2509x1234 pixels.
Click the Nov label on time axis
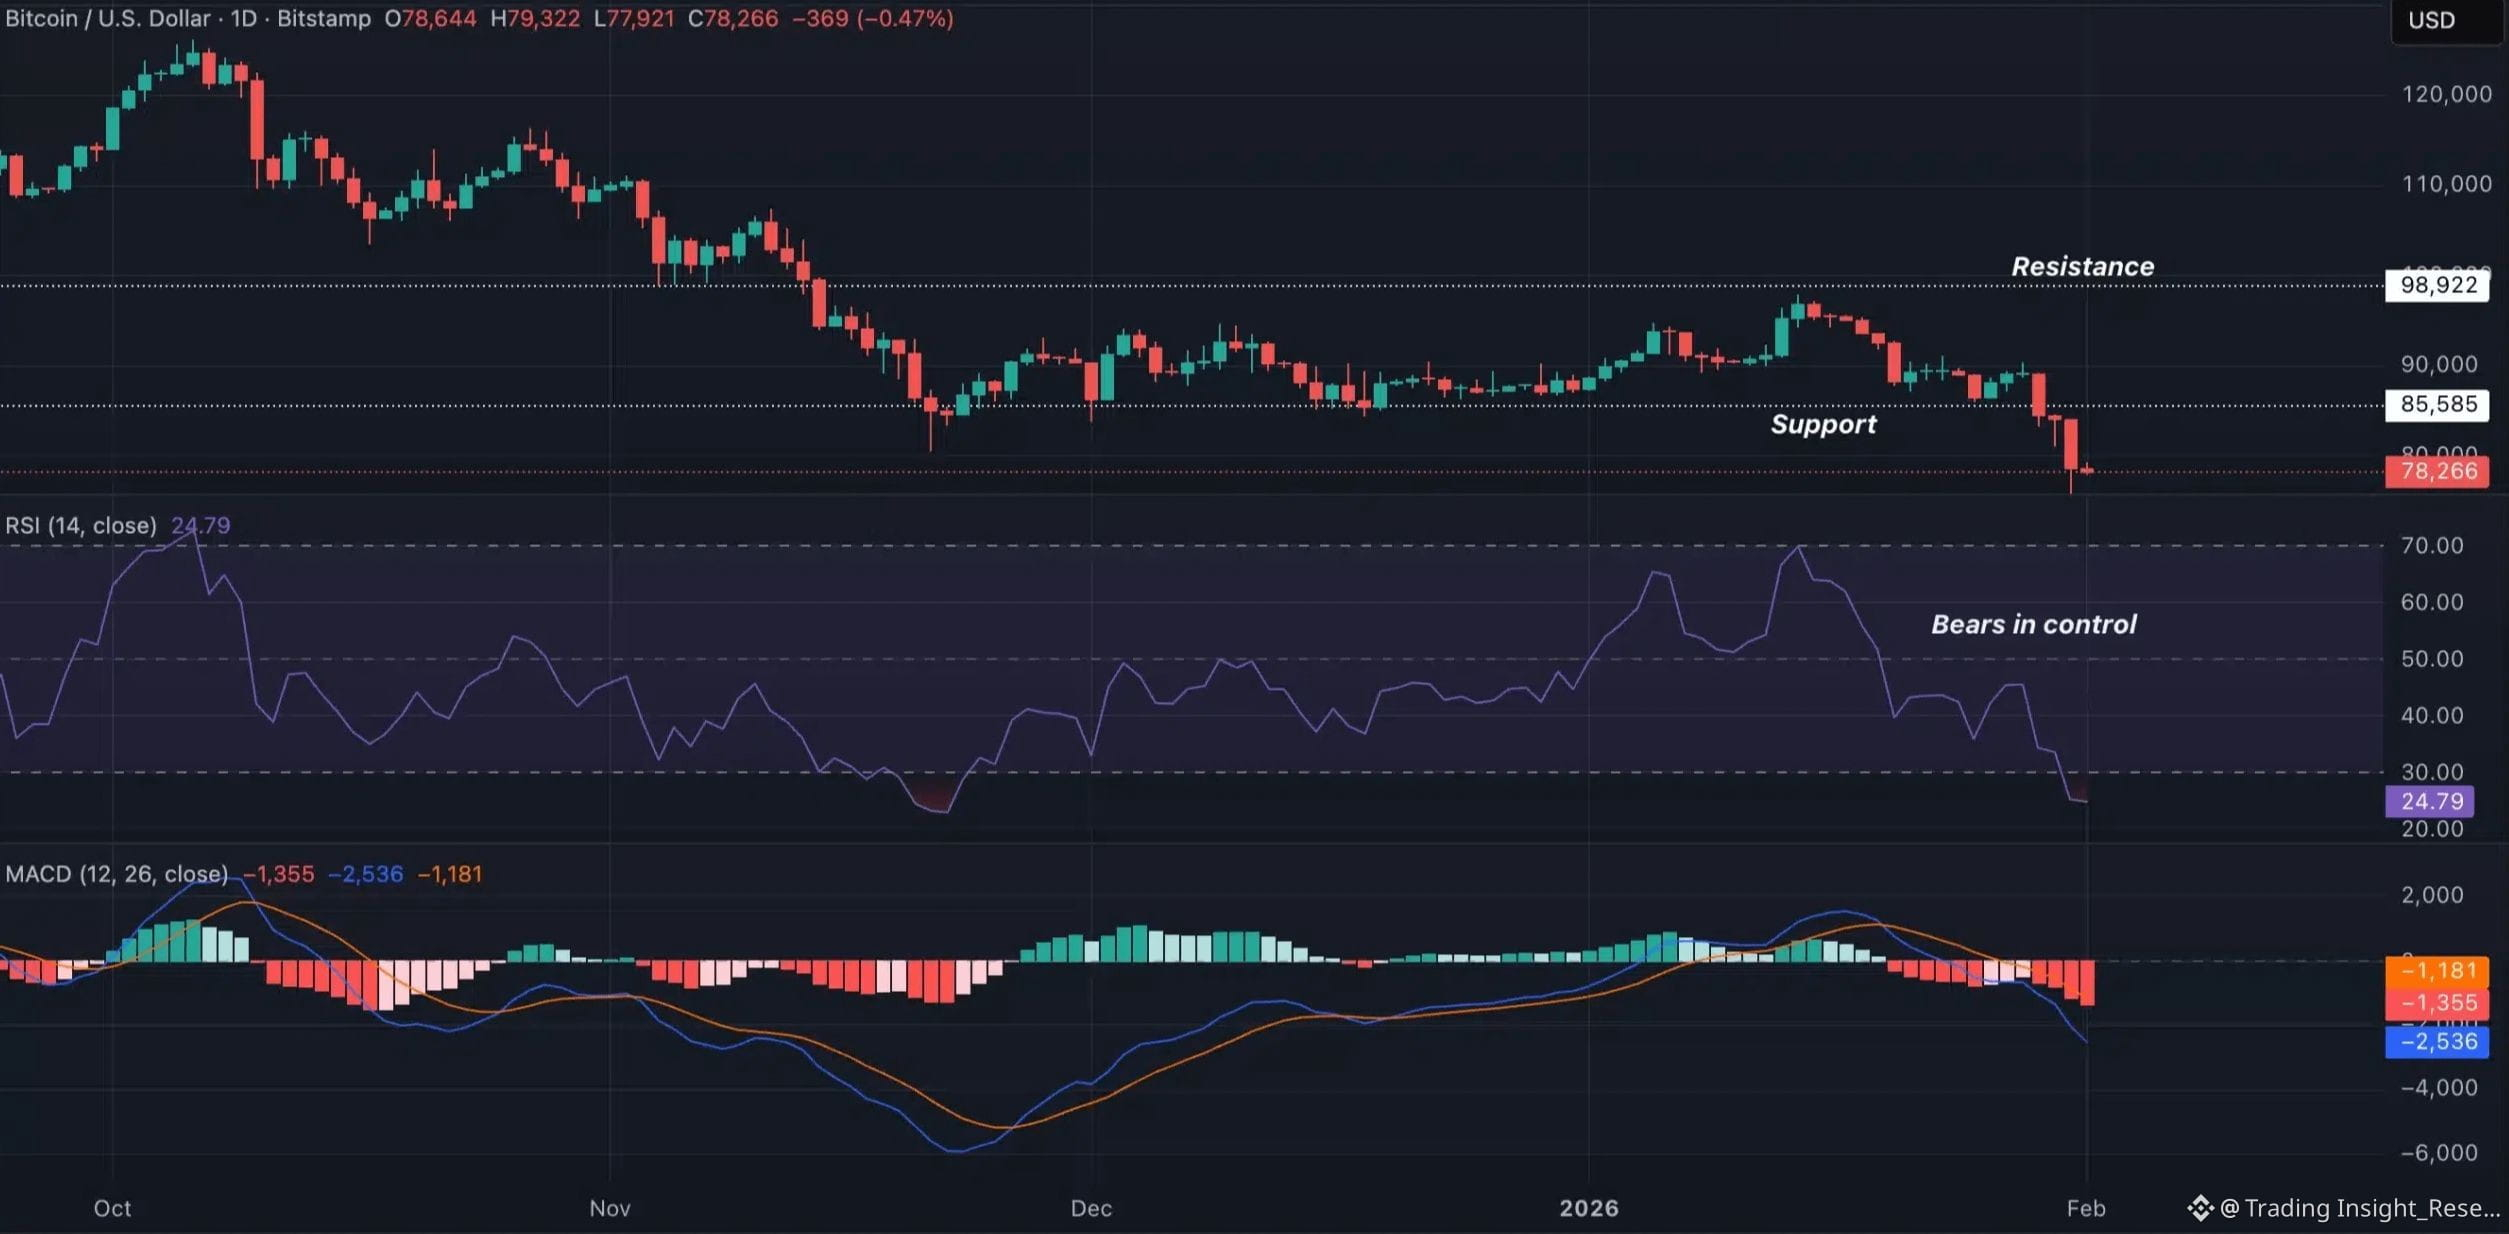coord(609,1208)
